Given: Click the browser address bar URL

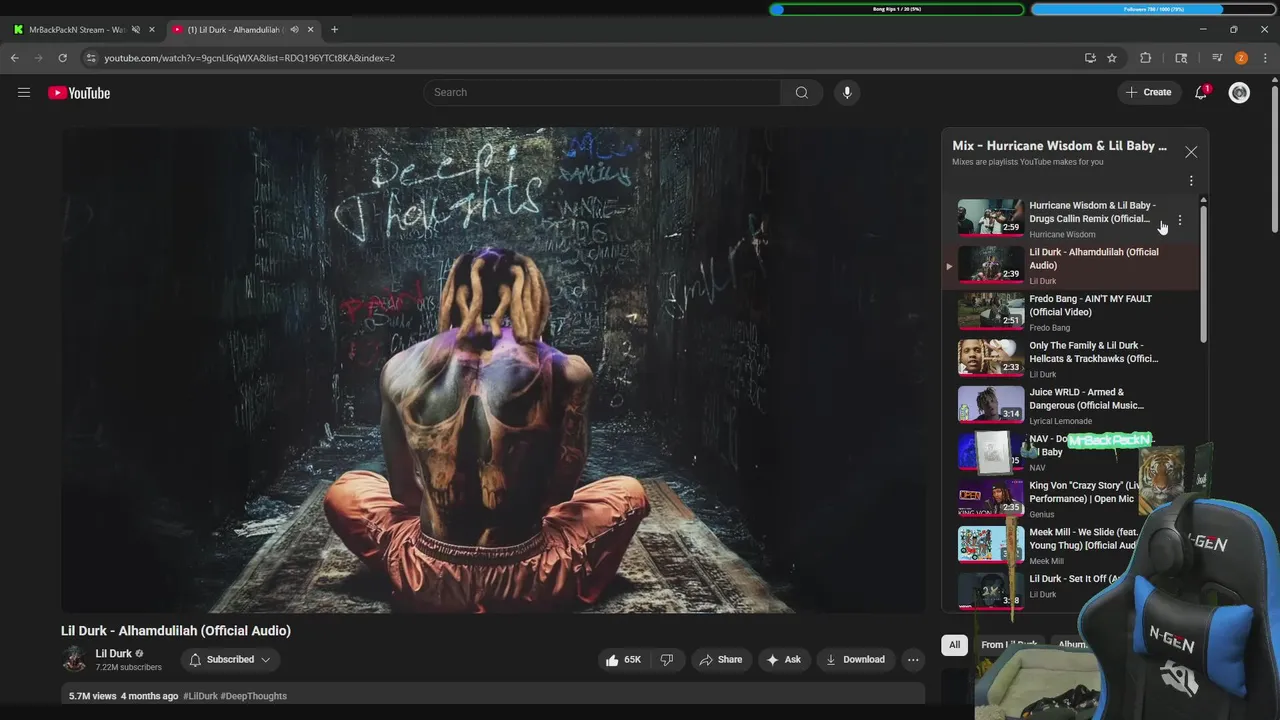Looking at the screenshot, I should tap(250, 58).
